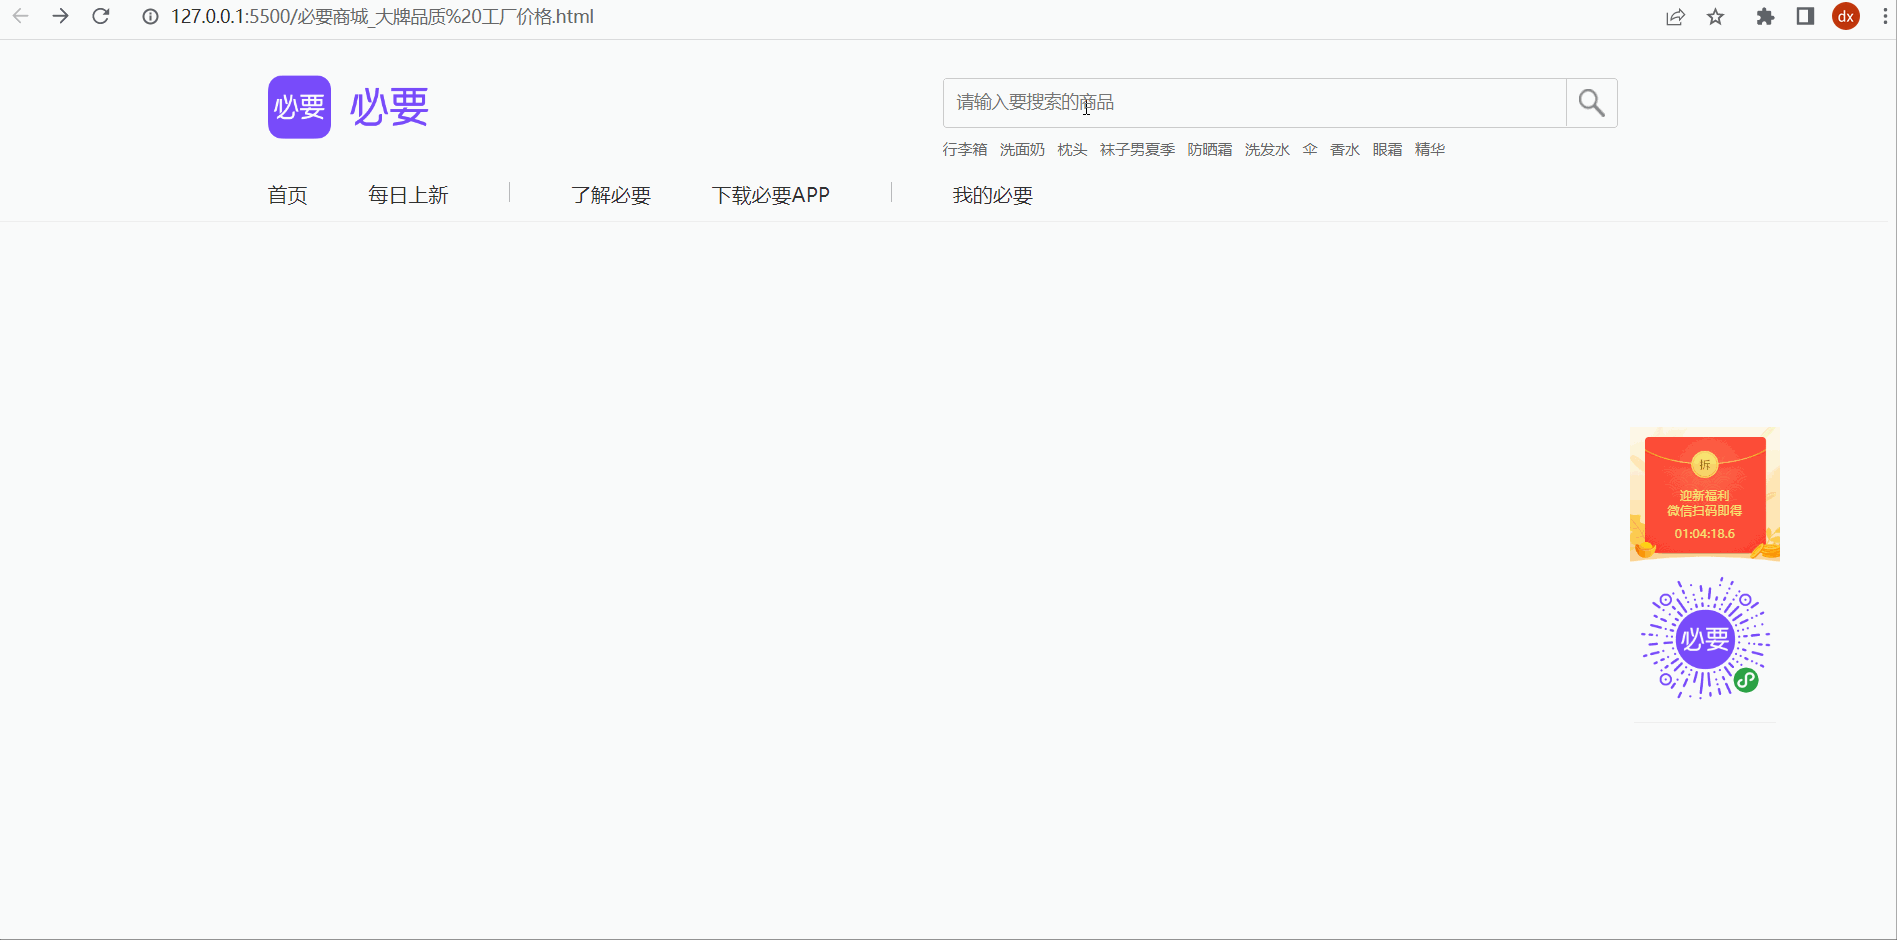Image resolution: width=1897 pixels, height=940 pixels.
Task: Go to 首页 navigation tab
Action: click(287, 195)
